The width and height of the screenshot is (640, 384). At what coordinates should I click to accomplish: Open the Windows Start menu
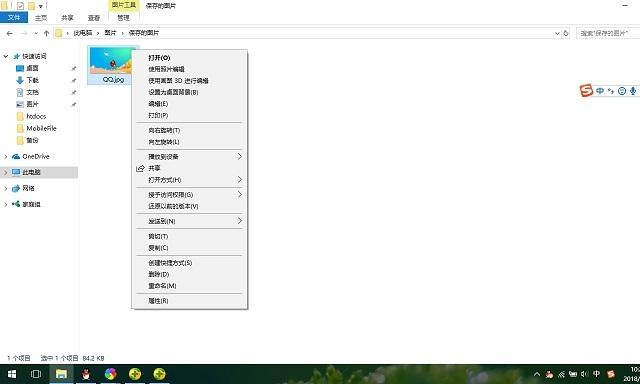[12, 374]
